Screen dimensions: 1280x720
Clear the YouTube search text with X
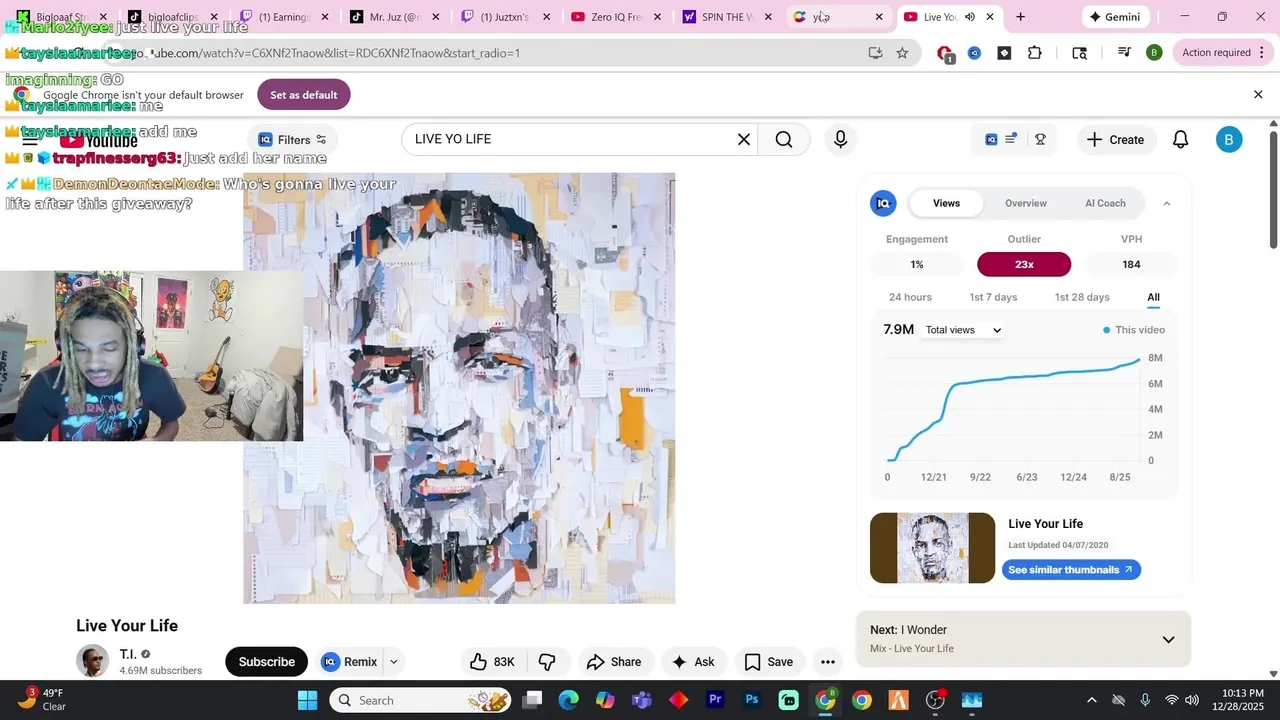pyautogui.click(x=744, y=139)
